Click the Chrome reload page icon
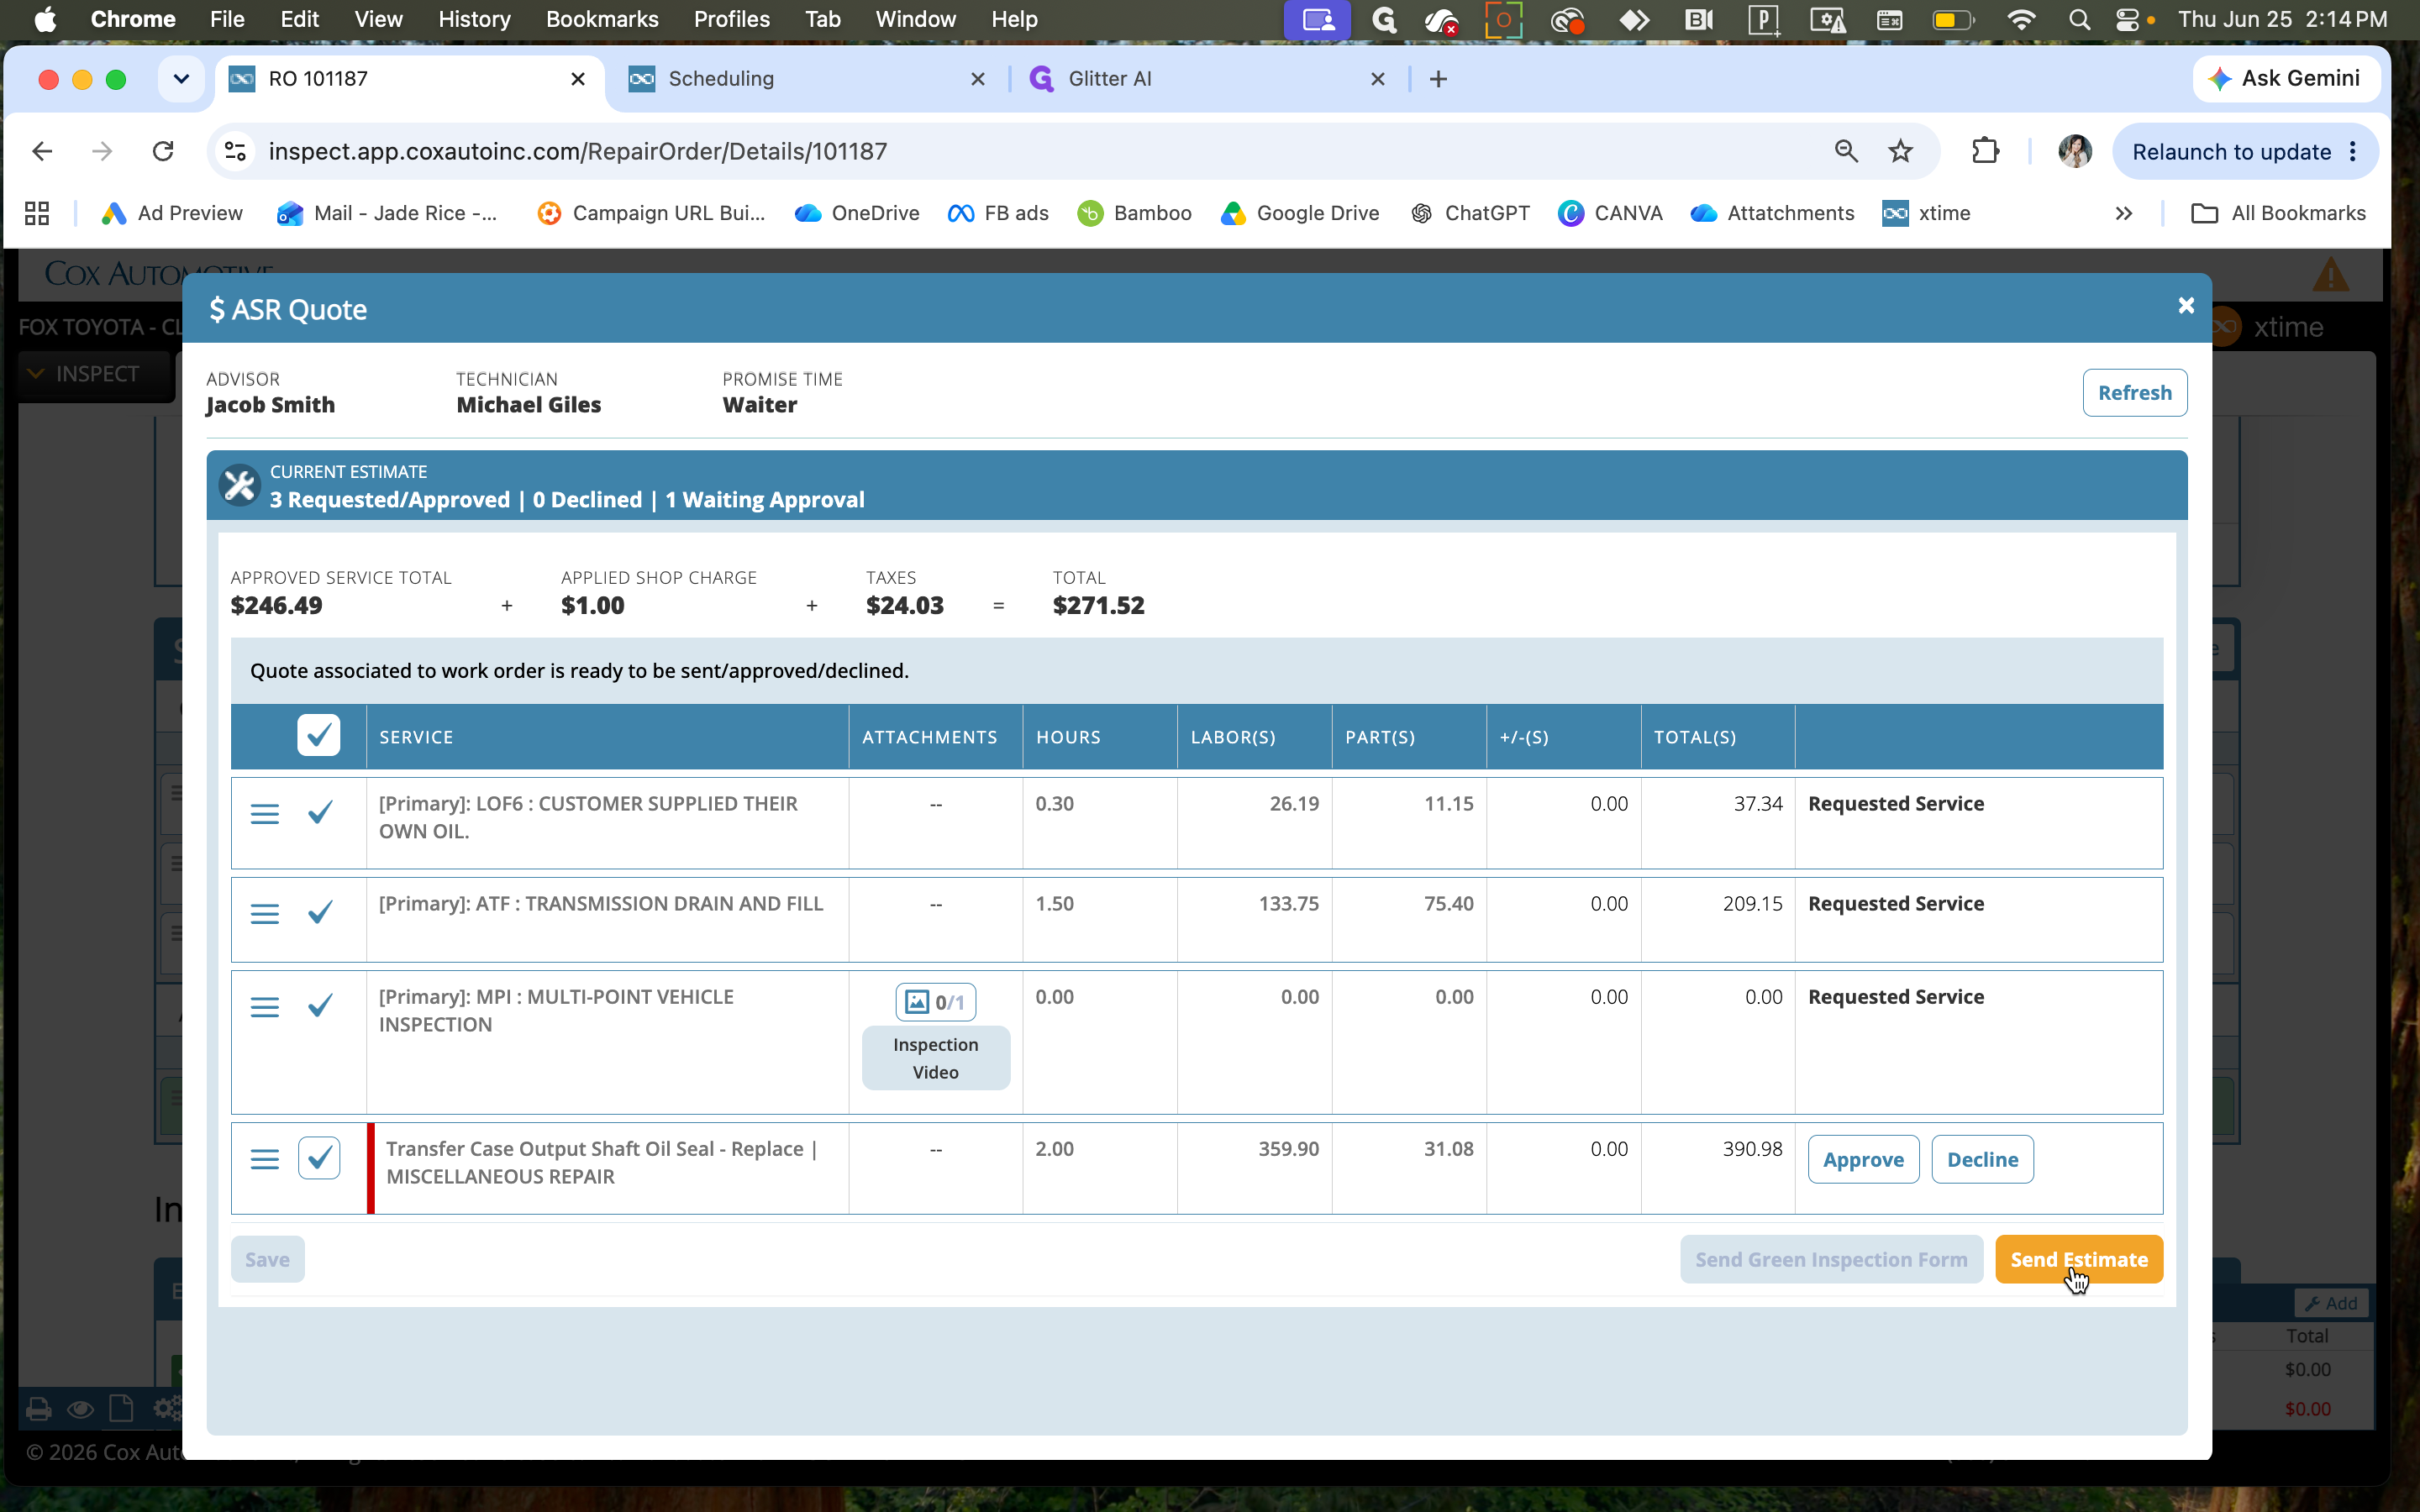The height and width of the screenshot is (1512, 2420). 163,151
